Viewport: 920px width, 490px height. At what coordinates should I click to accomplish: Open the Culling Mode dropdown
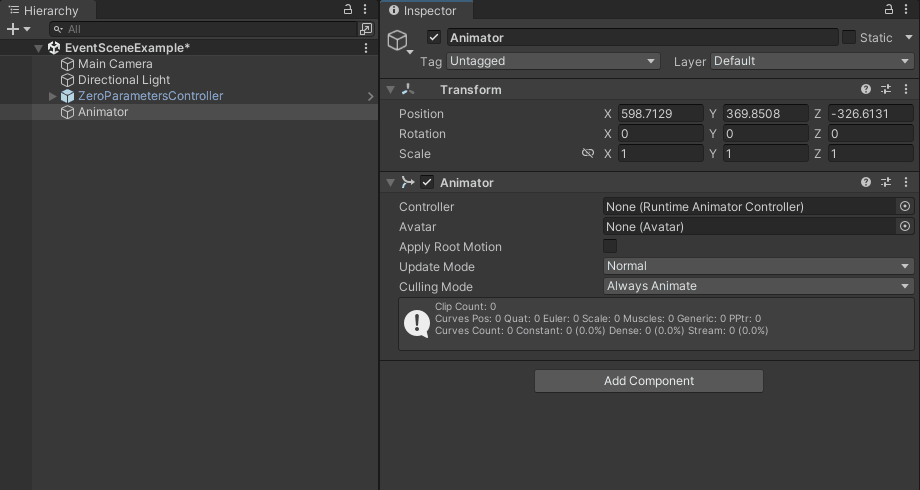758,286
